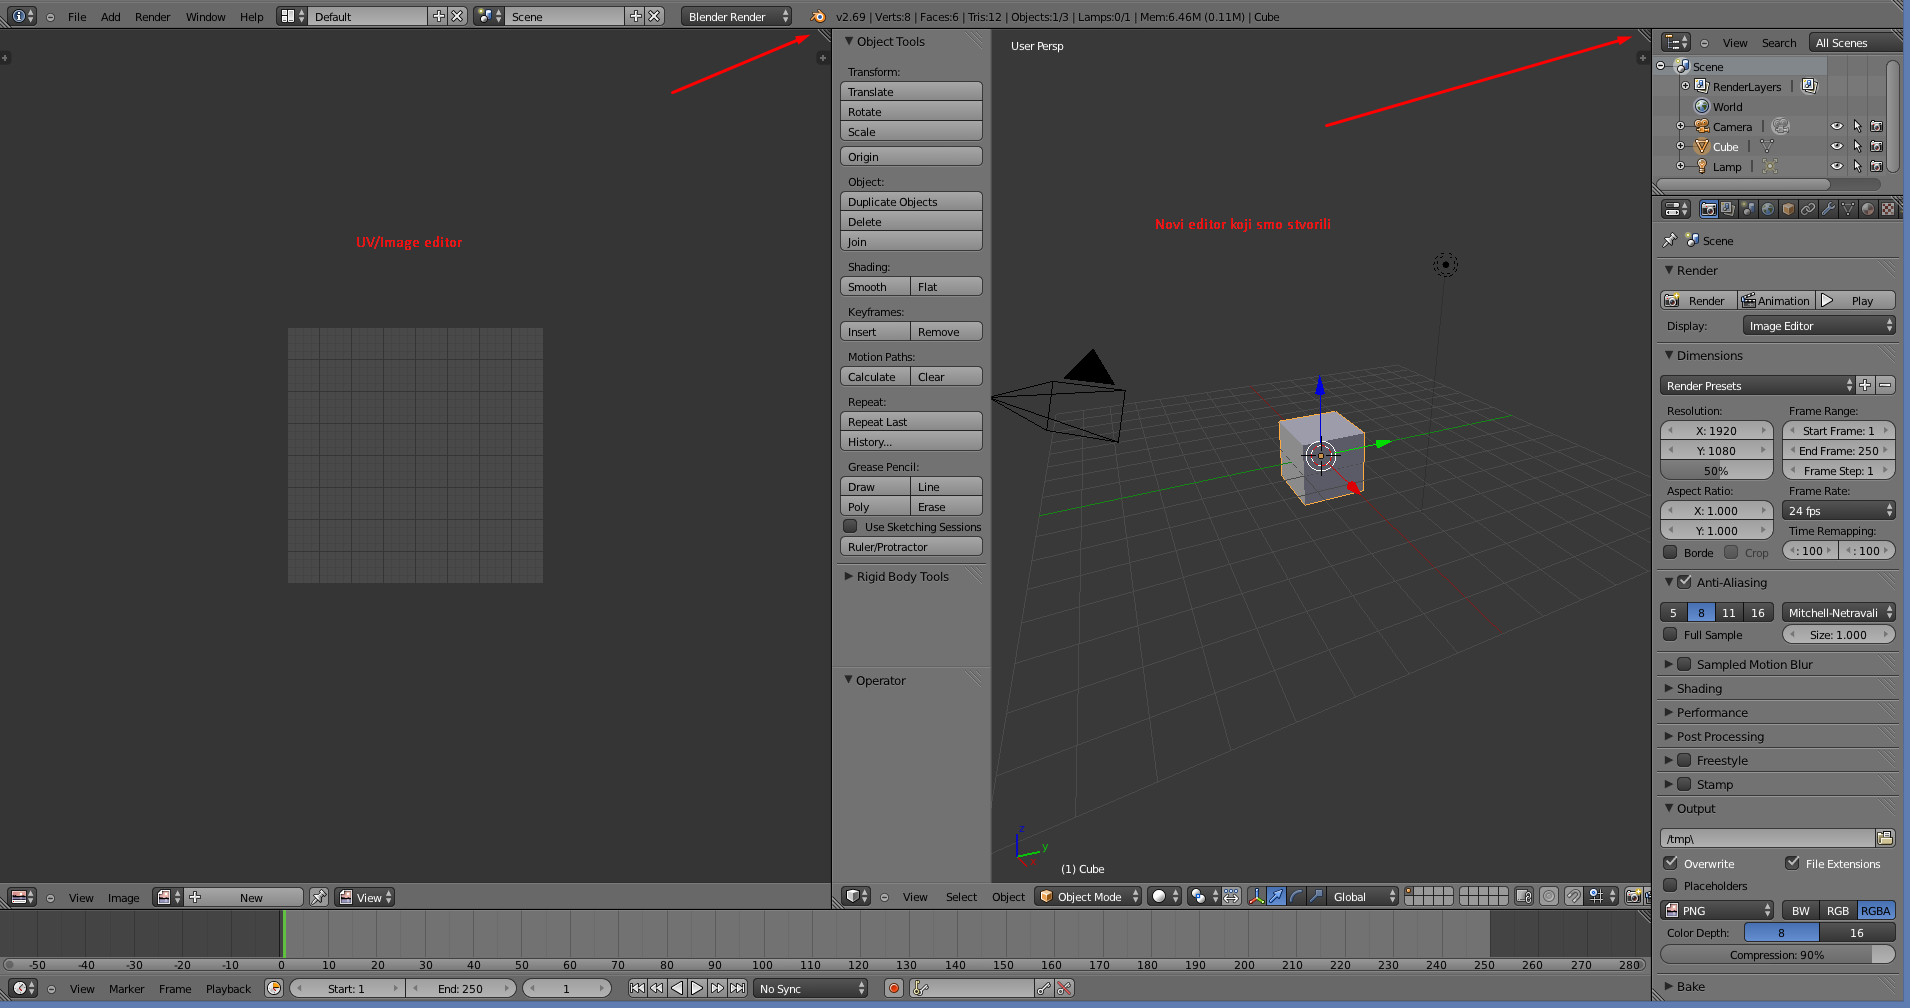
Task: Open the PNG file format dropdown
Action: click(1717, 910)
